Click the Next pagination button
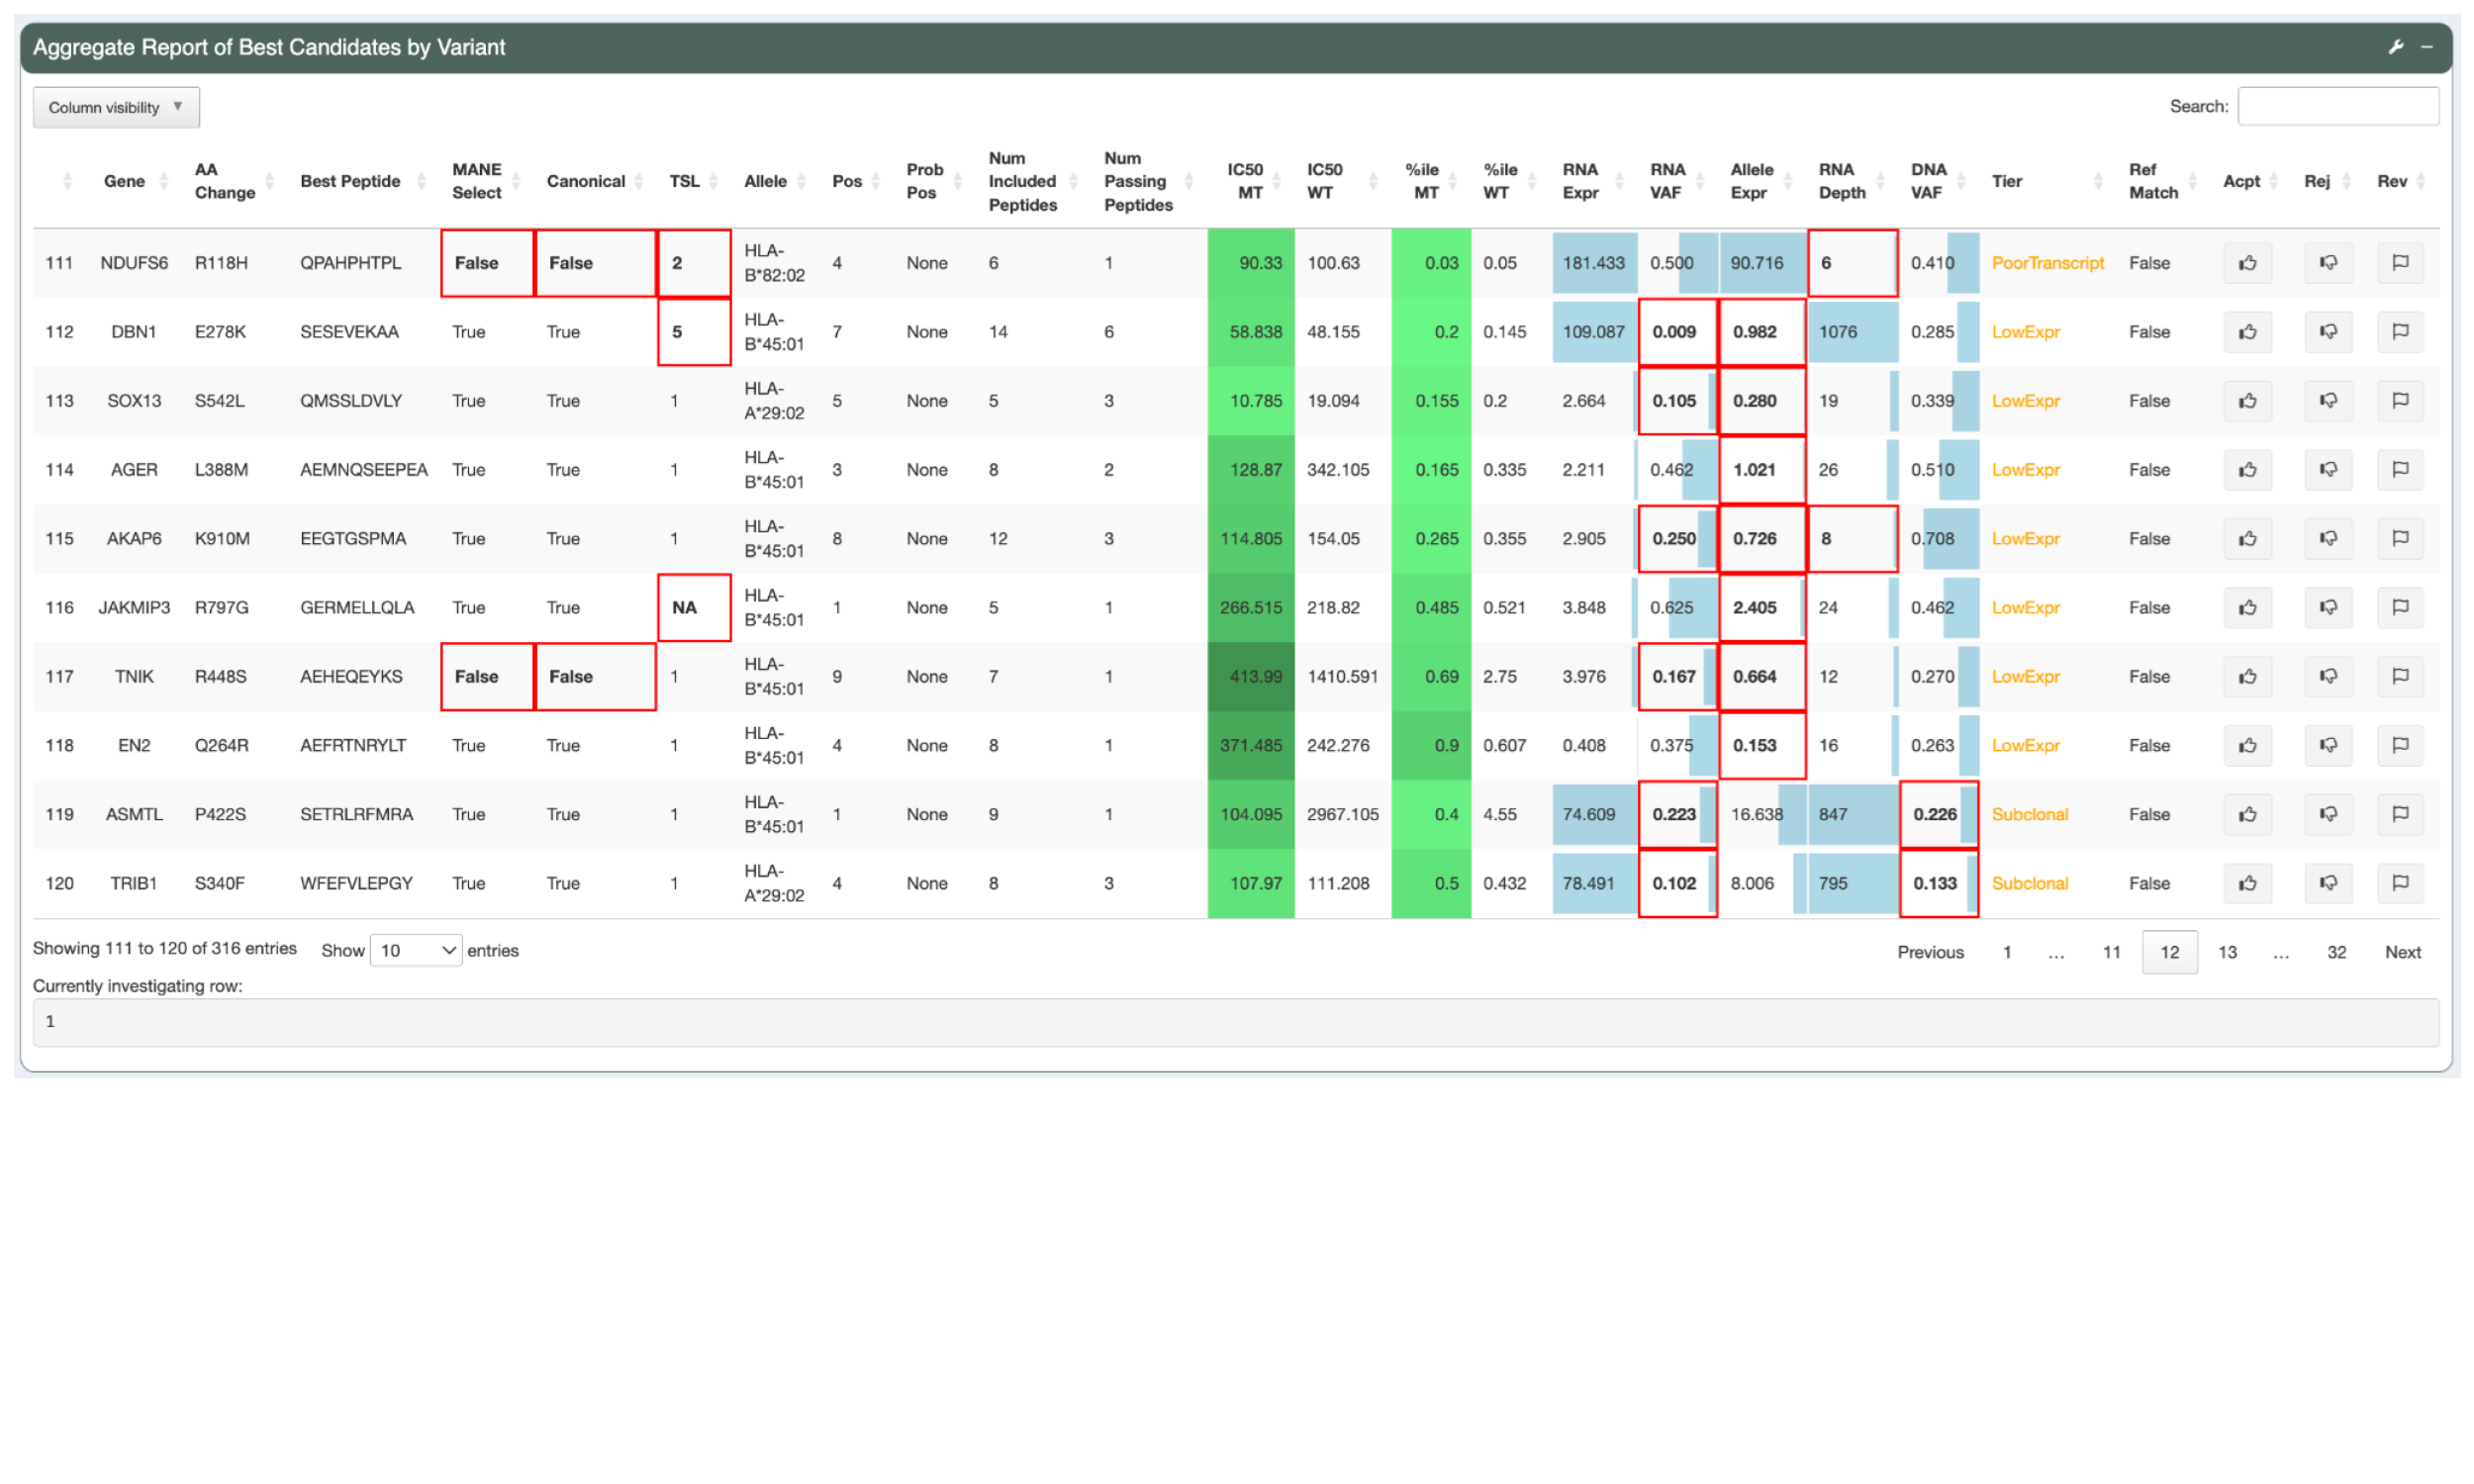Viewport: 2474px width, 1484px height. (2402, 953)
